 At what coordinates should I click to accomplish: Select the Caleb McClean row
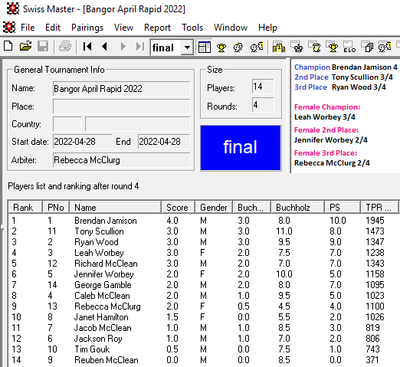pyautogui.click(x=203, y=296)
